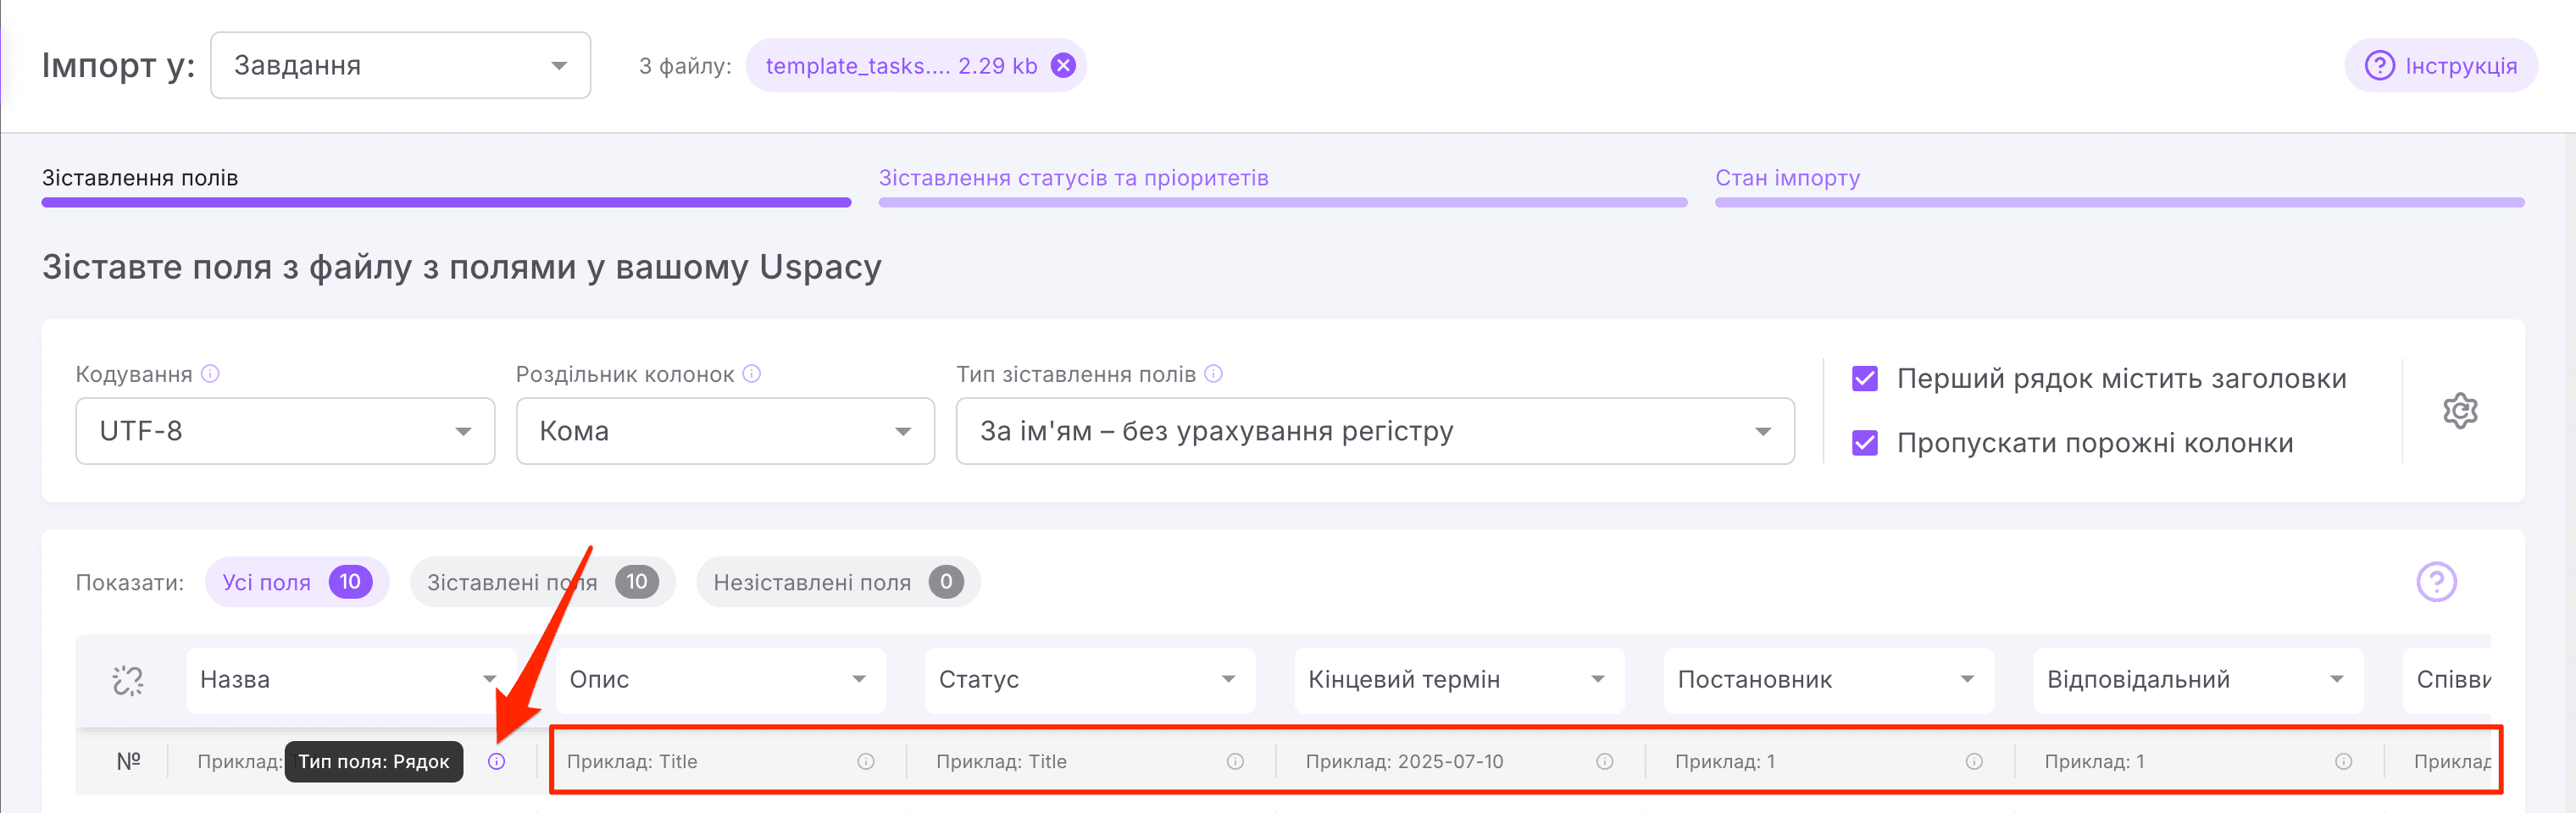Filter by Незіставлені поля
Image resolution: width=2576 pixels, height=813 pixels.
[837, 582]
